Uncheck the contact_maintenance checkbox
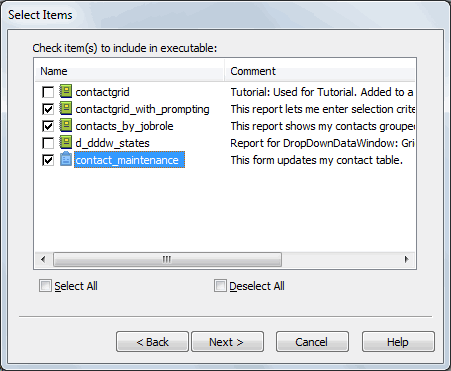The height and width of the screenshot is (371, 451). pos(48,160)
